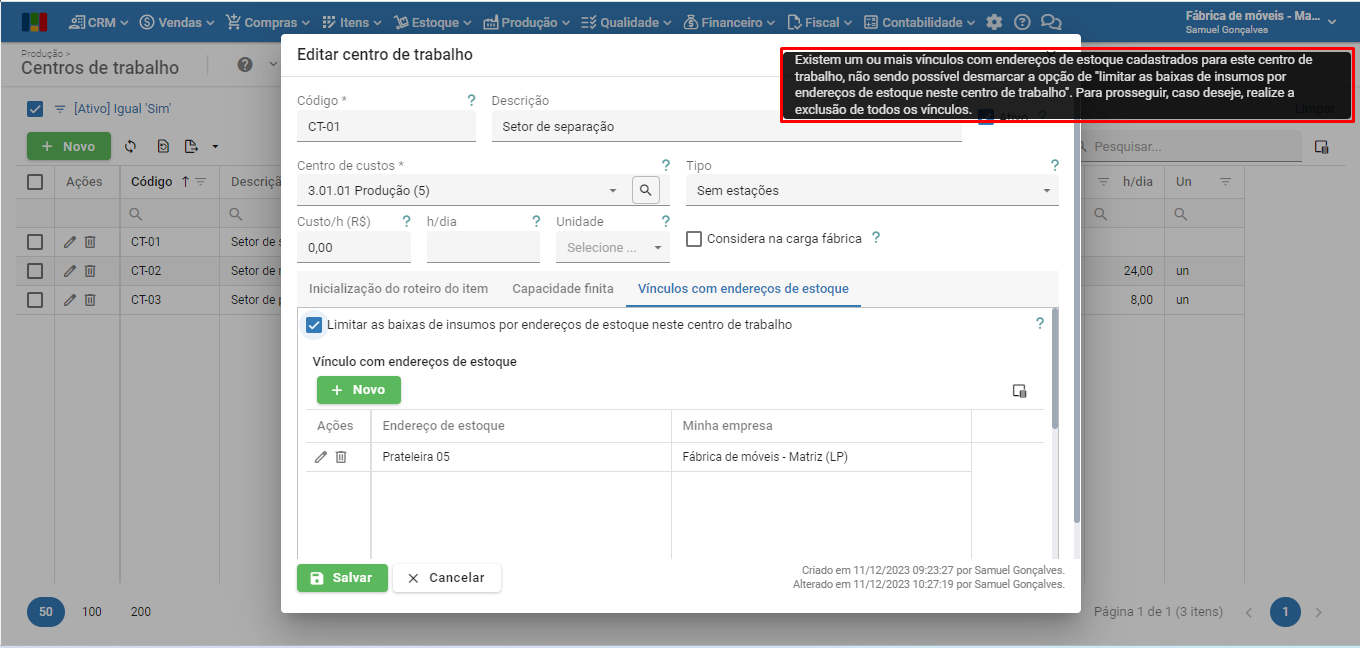Edit row CT-02 with pencil icon
1360x648 pixels.
pos(69,271)
